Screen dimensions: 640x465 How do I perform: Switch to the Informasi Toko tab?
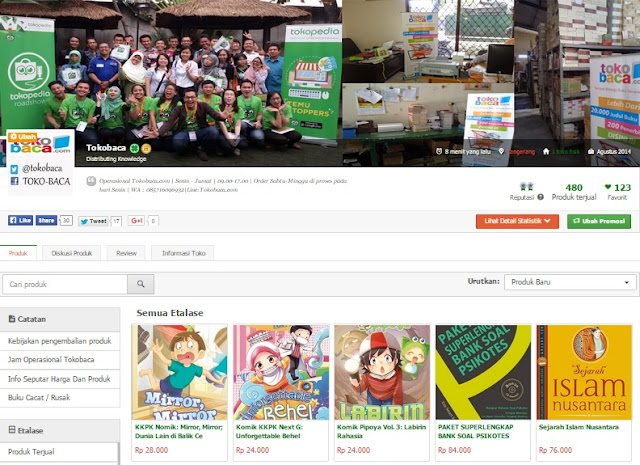click(183, 253)
